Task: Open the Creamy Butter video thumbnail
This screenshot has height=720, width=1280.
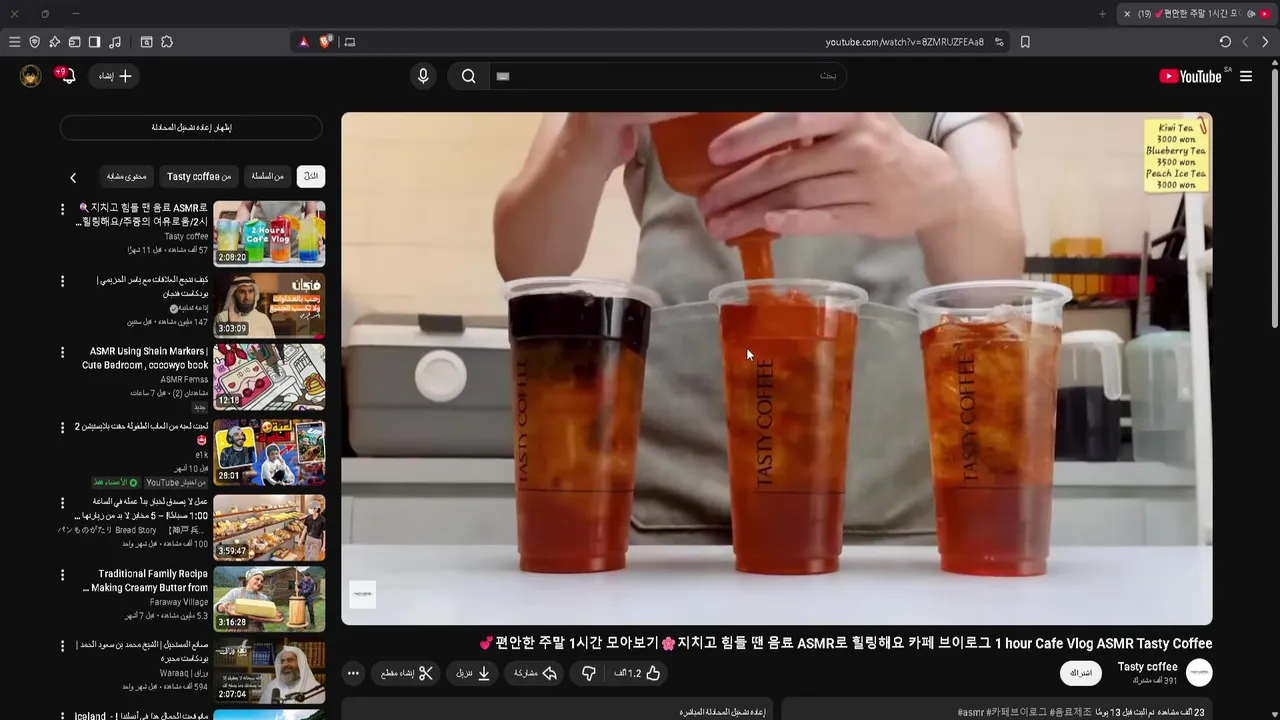Action: (x=269, y=599)
